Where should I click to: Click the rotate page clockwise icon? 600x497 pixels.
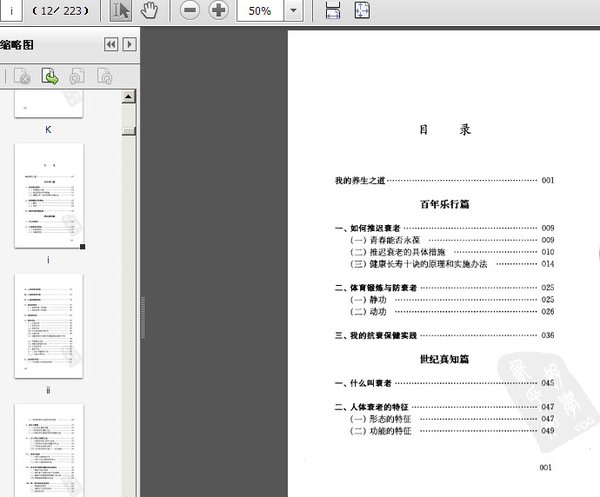click(x=104, y=76)
